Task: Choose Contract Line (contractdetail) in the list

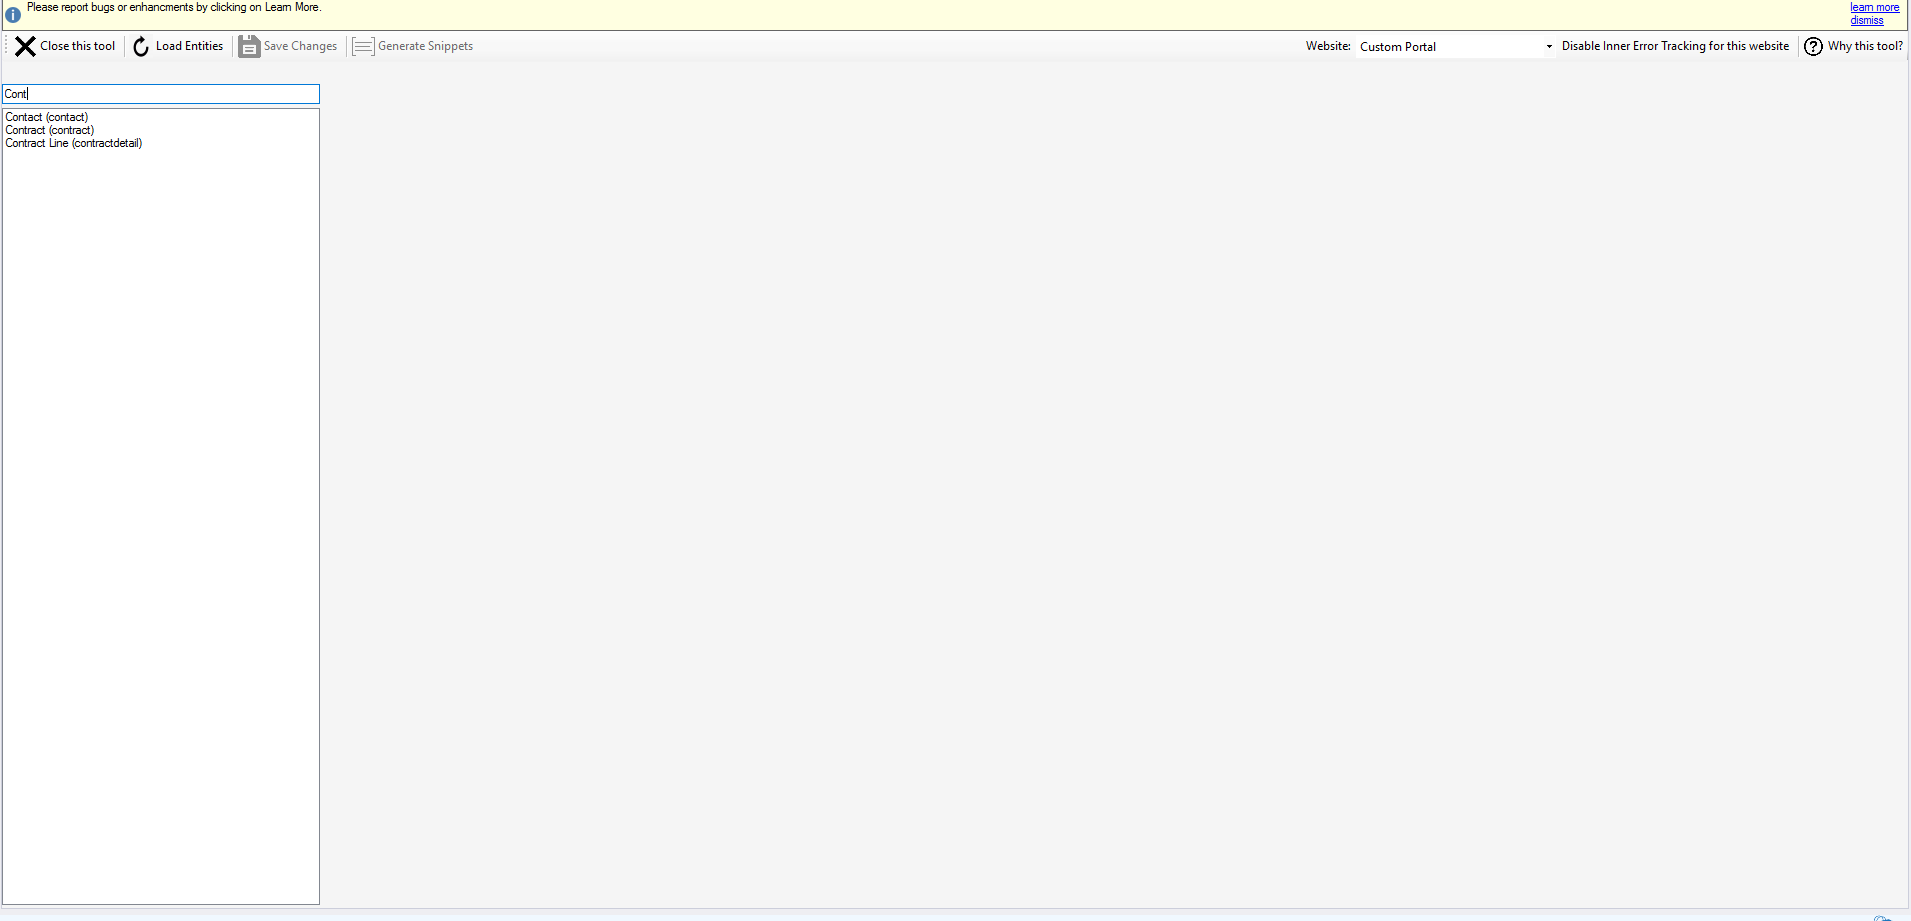Action: click(x=74, y=143)
